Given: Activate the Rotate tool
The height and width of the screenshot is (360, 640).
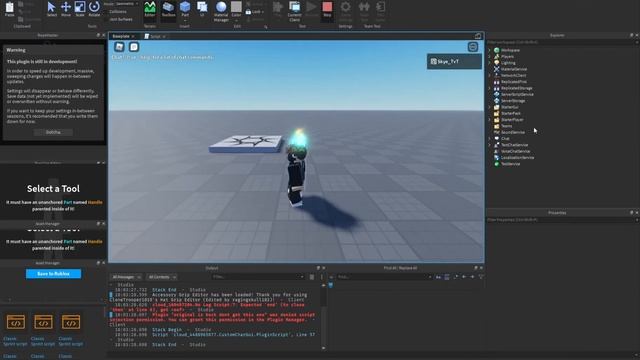Looking at the screenshot, I should (94, 9).
